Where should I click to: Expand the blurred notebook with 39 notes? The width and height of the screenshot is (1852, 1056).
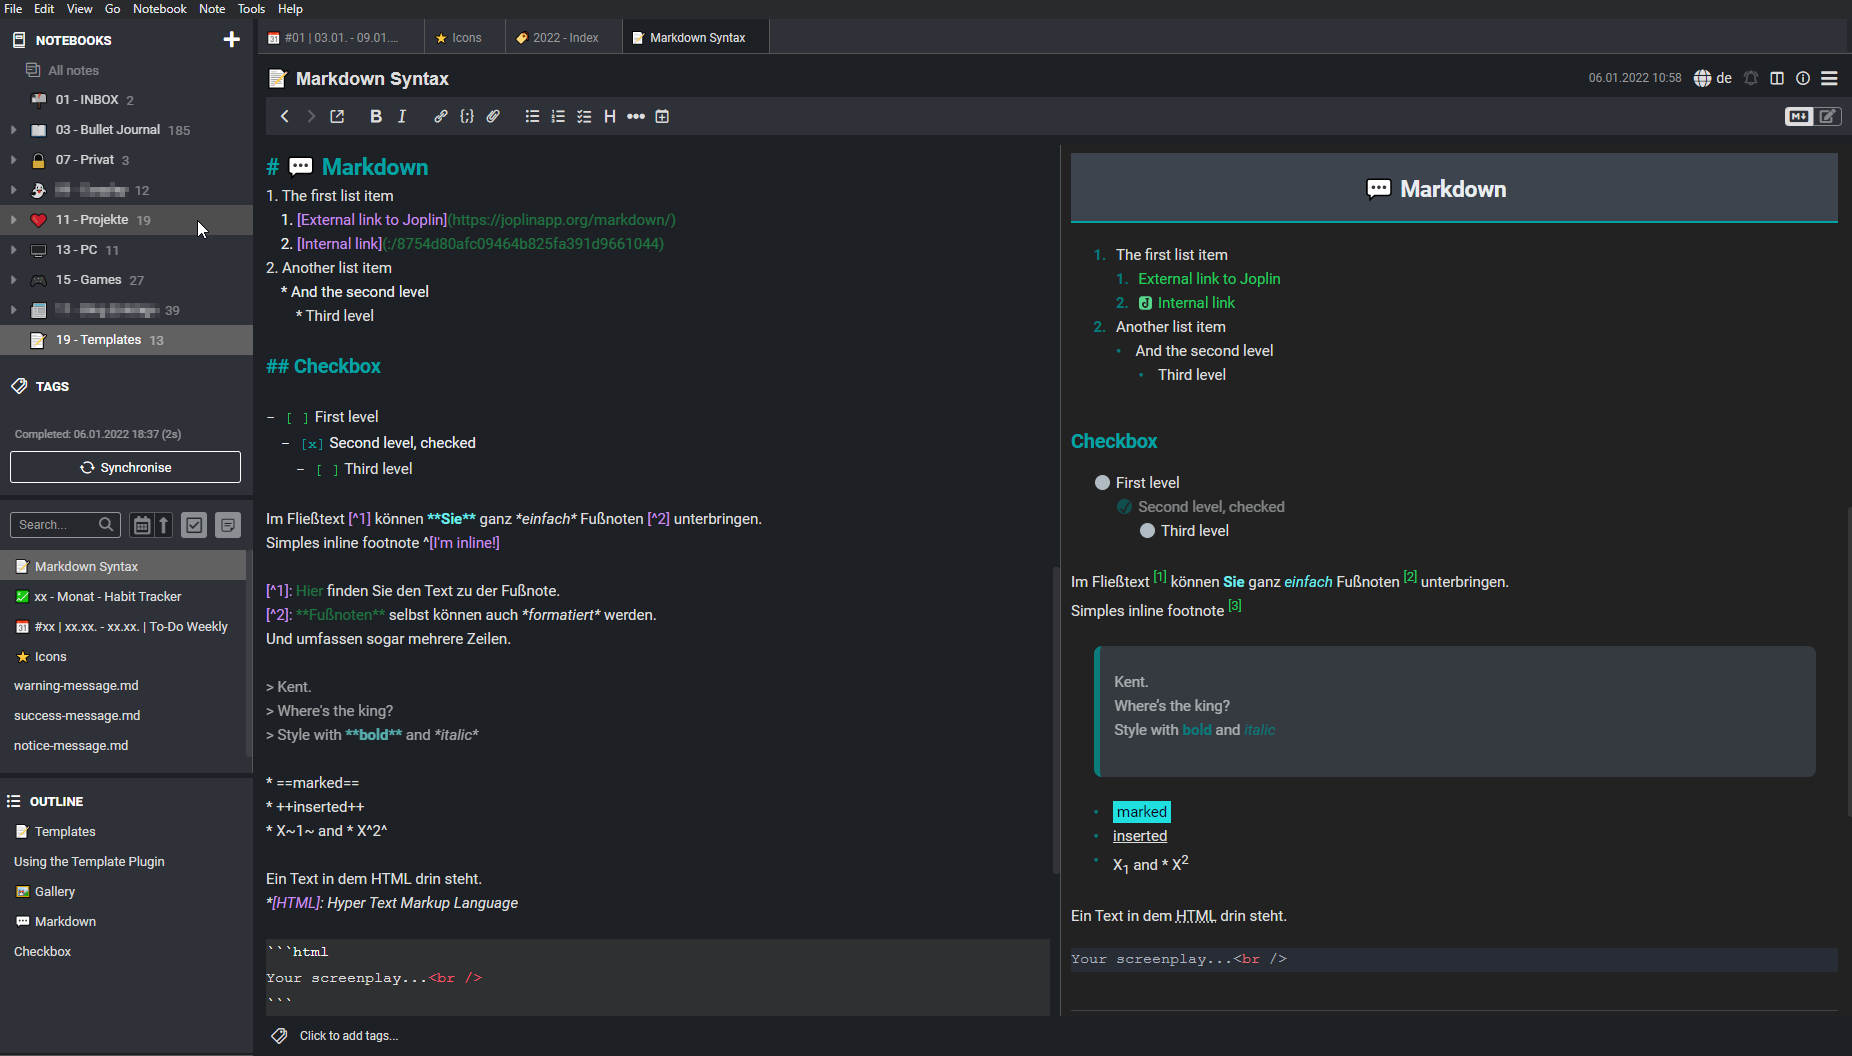click(x=13, y=310)
